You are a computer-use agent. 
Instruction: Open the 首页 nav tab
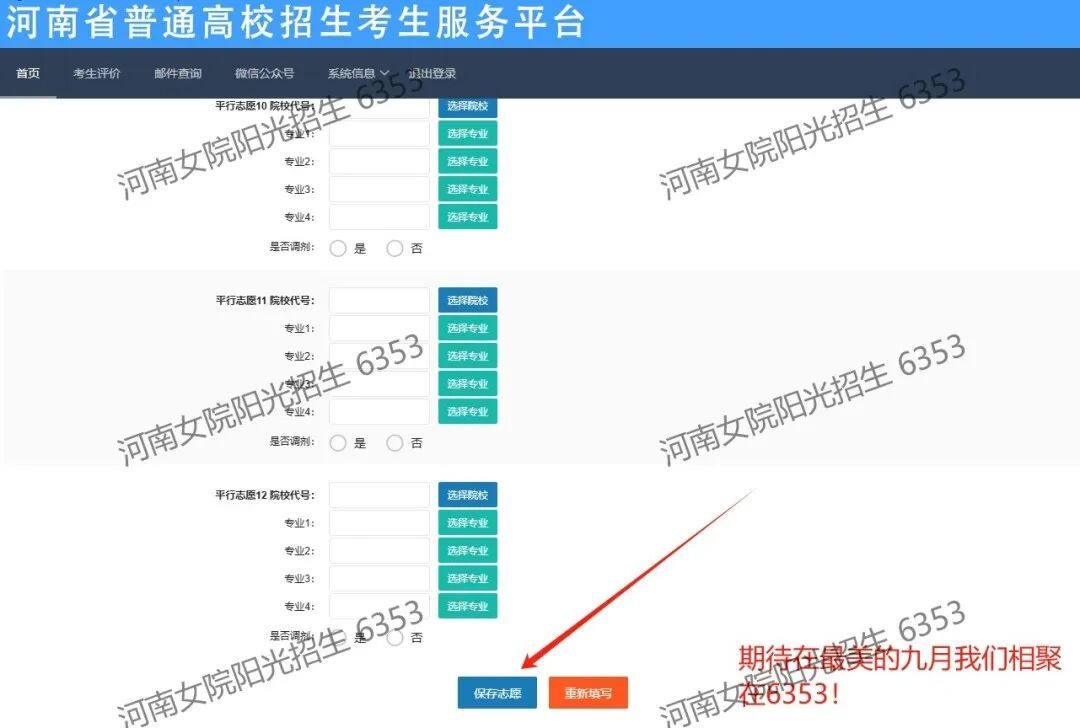[x=28, y=73]
